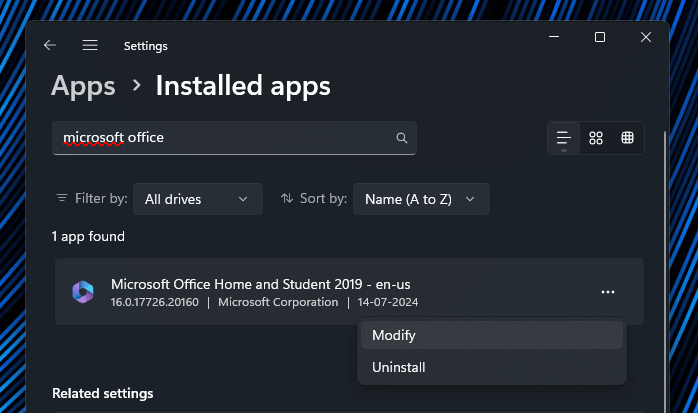Click the Installed apps heading

pos(243,86)
